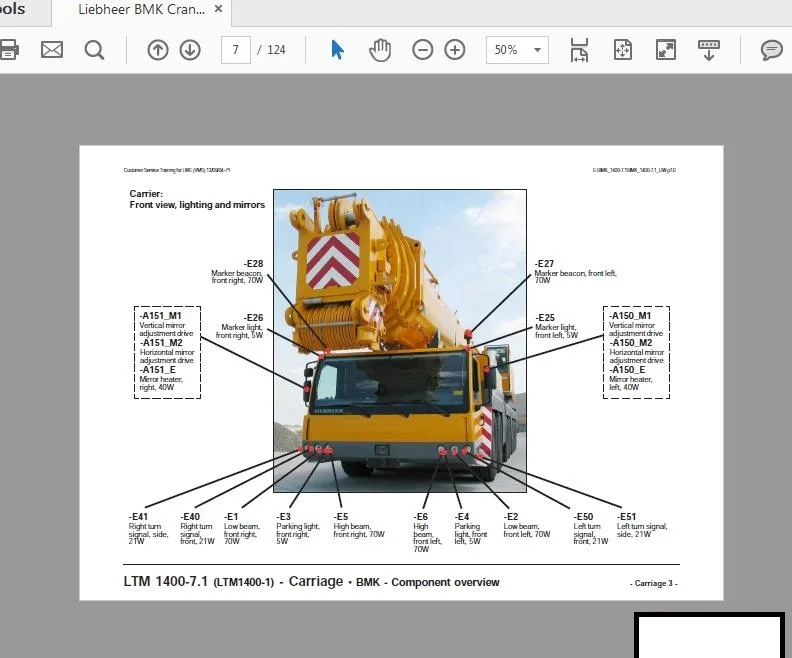Go to next page arrow
Screen dimensions: 792x658
click(x=190, y=50)
